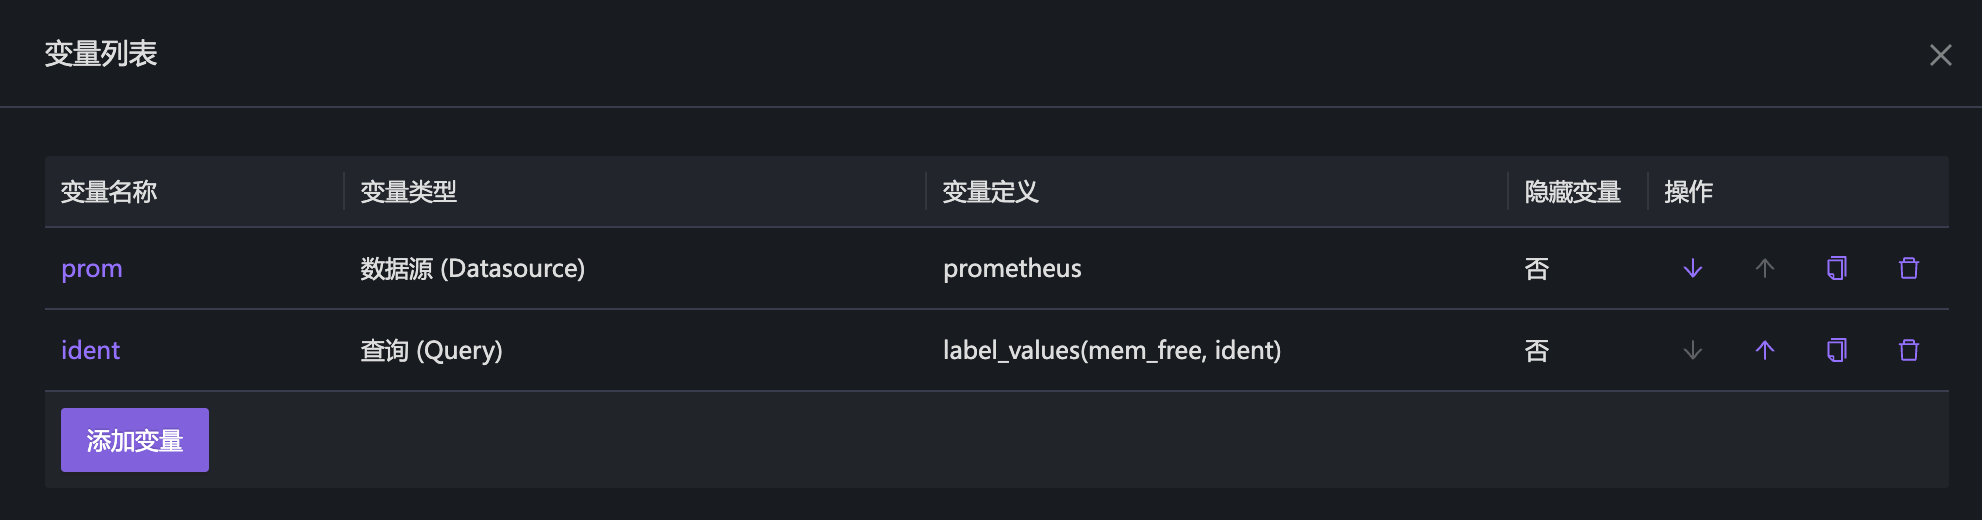Click the label_values(mem_free, ident) definition
This screenshot has height=520, width=1982.
[x=1112, y=351]
